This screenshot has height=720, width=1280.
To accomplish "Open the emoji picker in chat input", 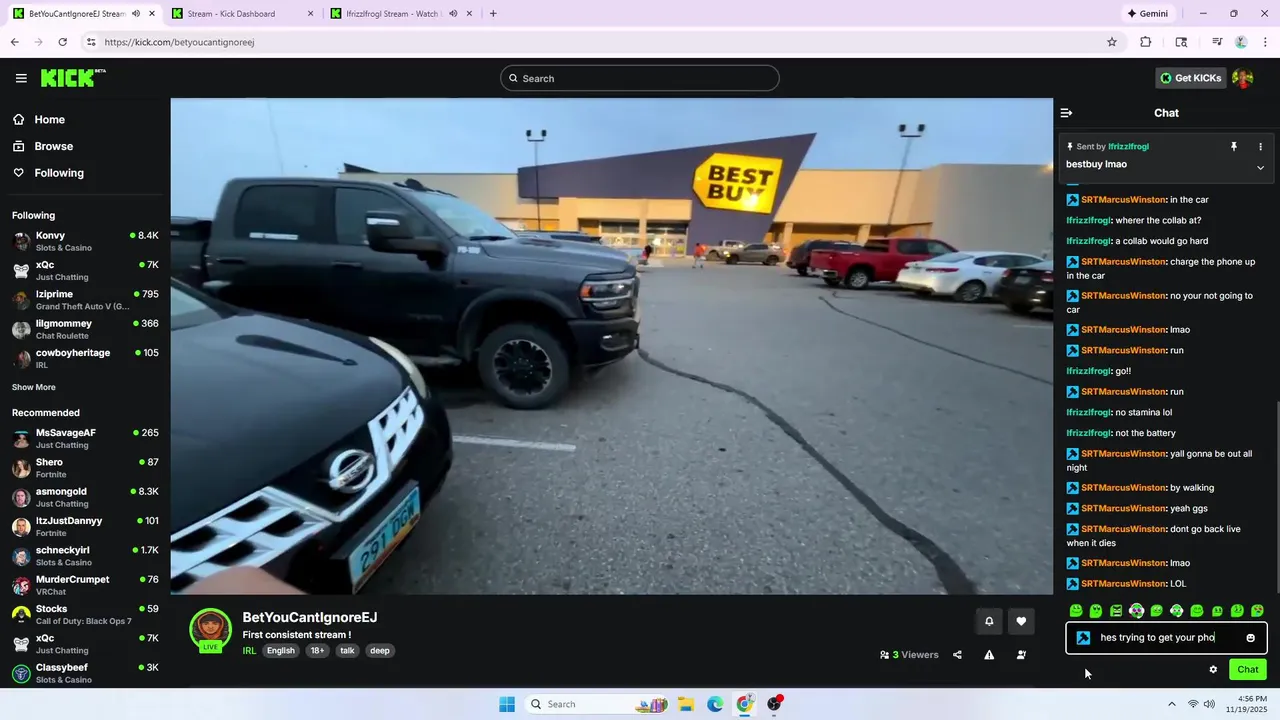I will click(x=1250, y=638).
